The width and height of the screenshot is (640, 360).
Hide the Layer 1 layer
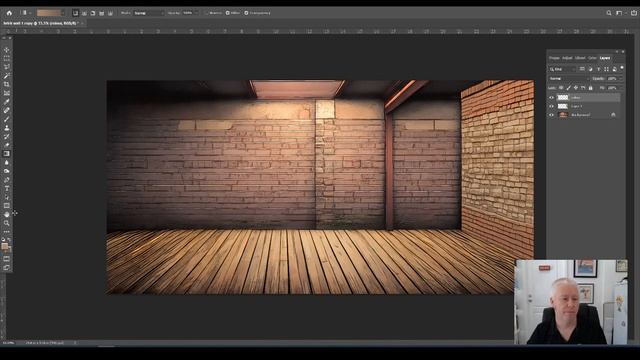[x=551, y=106]
